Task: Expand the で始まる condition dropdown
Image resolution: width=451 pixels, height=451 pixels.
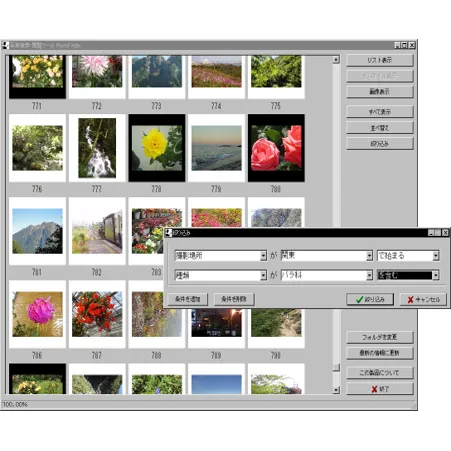Action: (436, 256)
